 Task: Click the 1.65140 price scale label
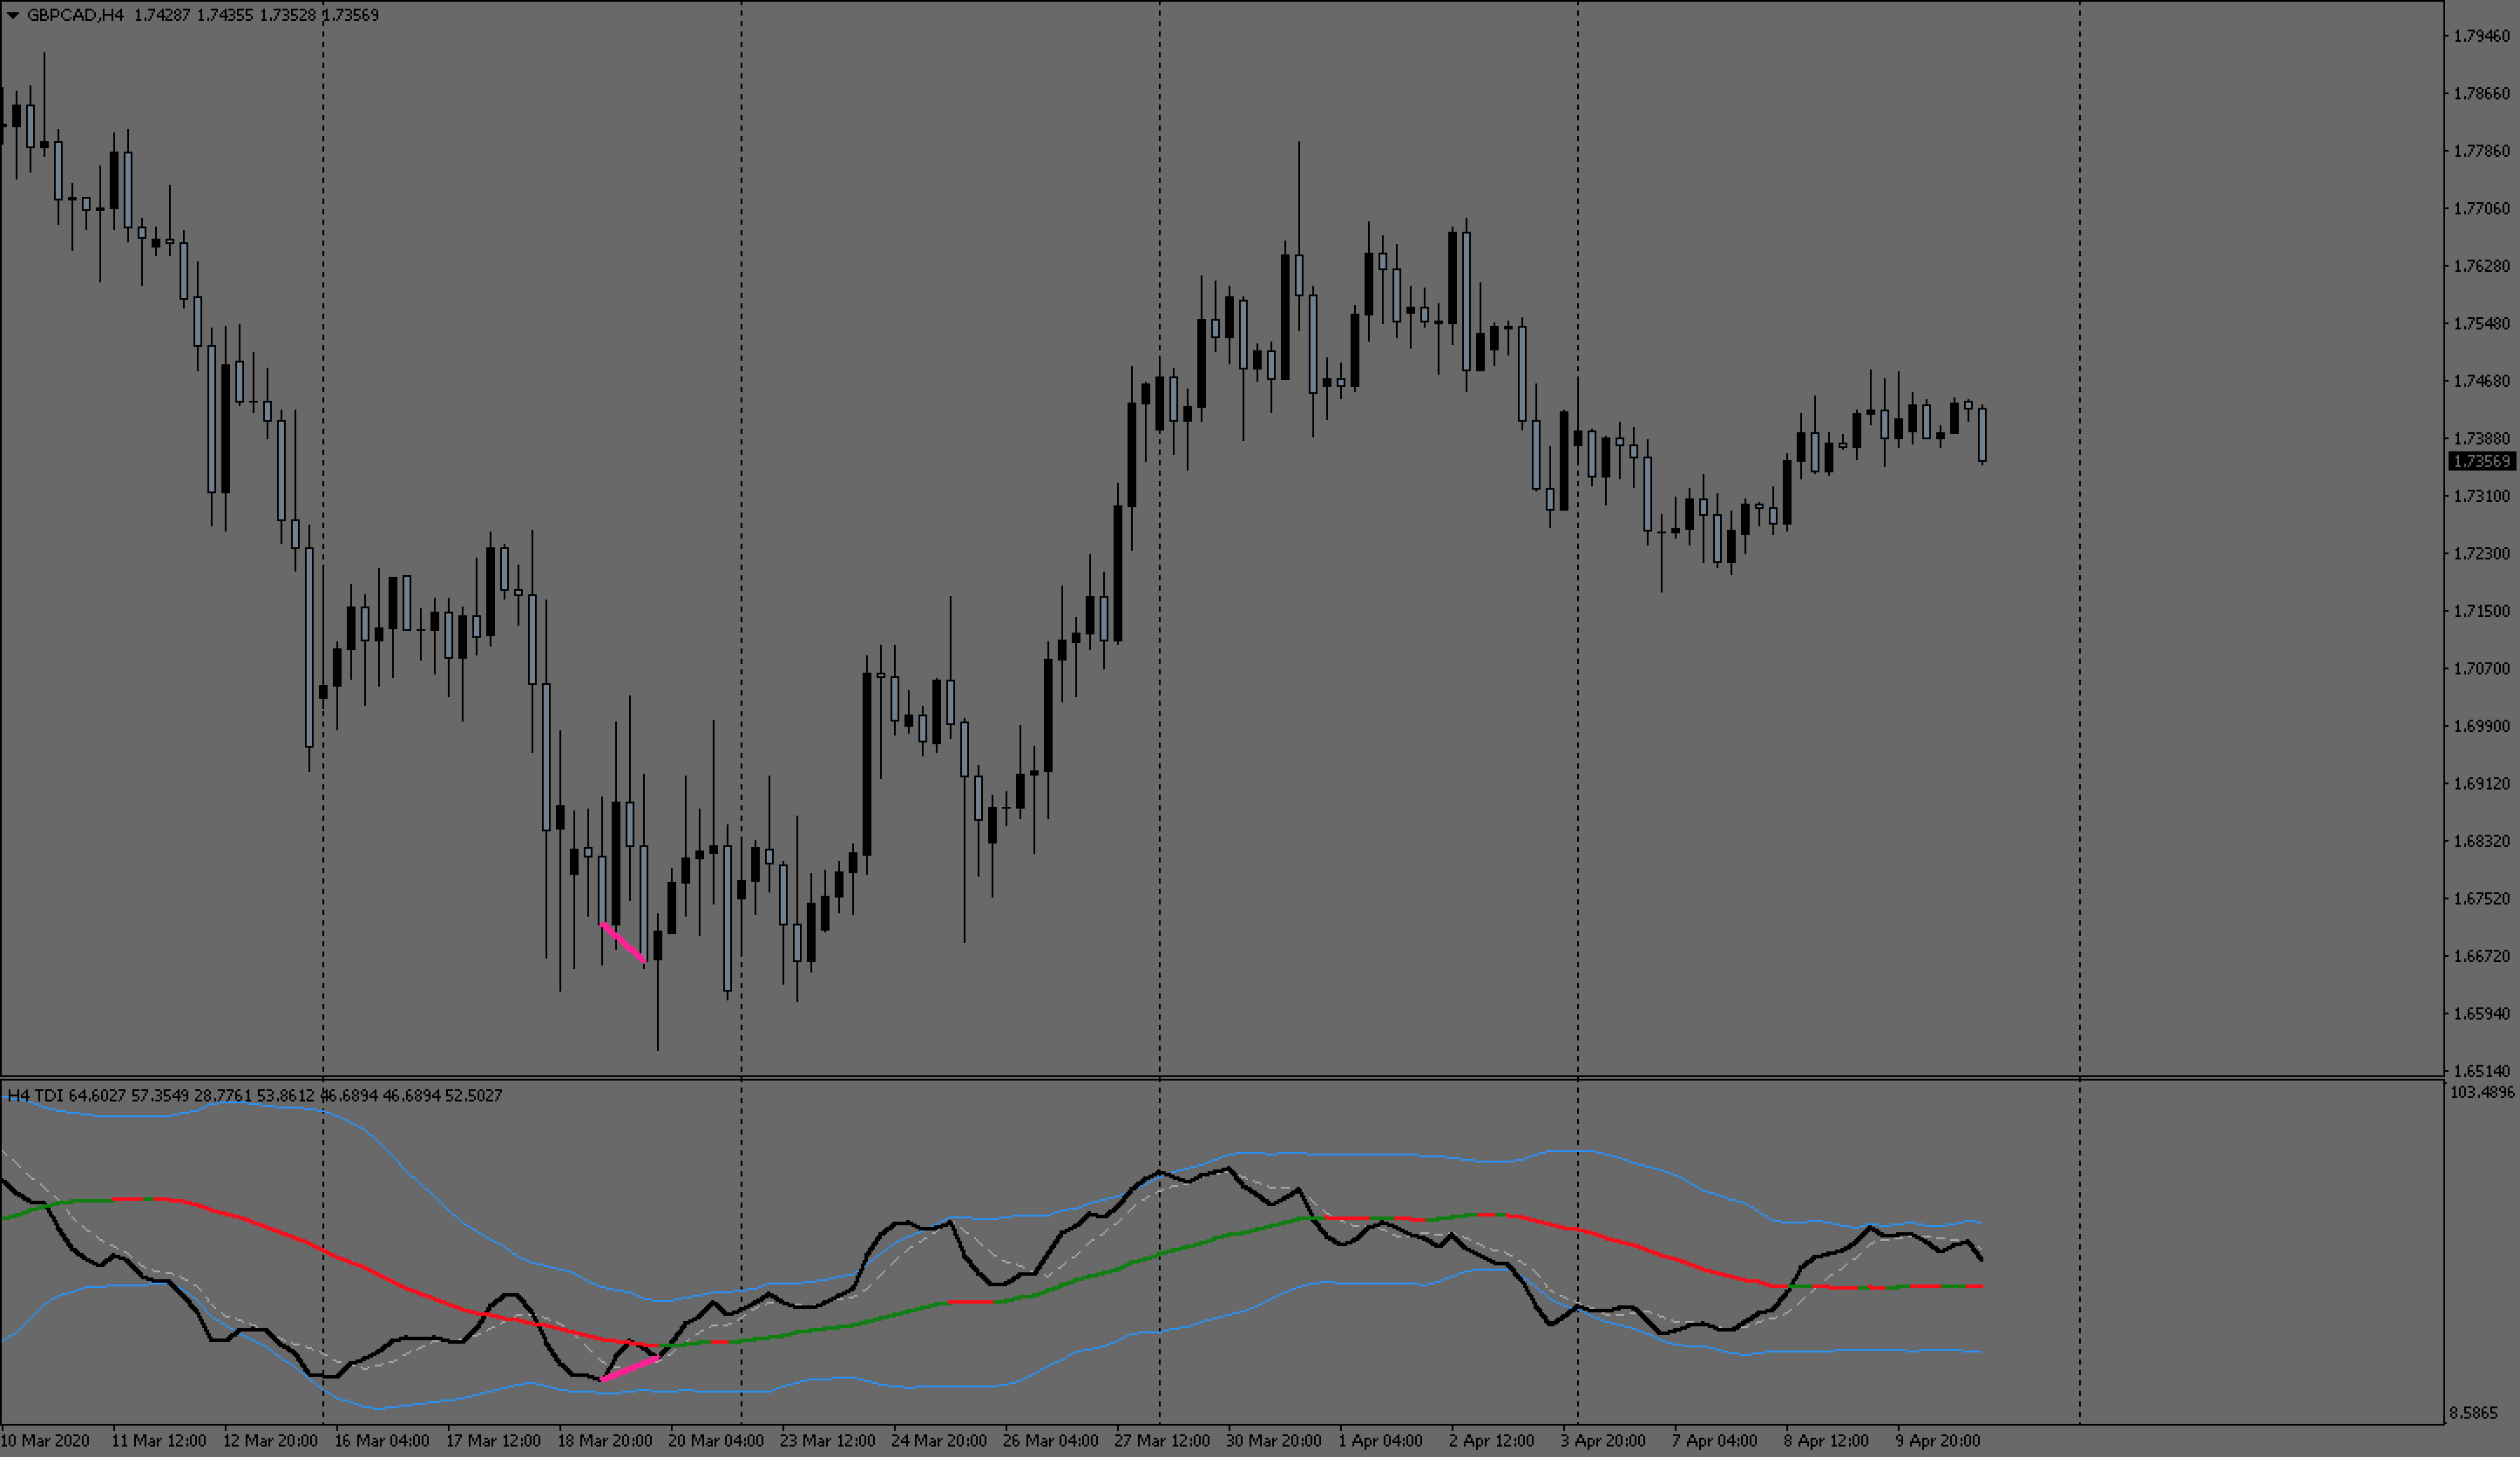click(2481, 1071)
